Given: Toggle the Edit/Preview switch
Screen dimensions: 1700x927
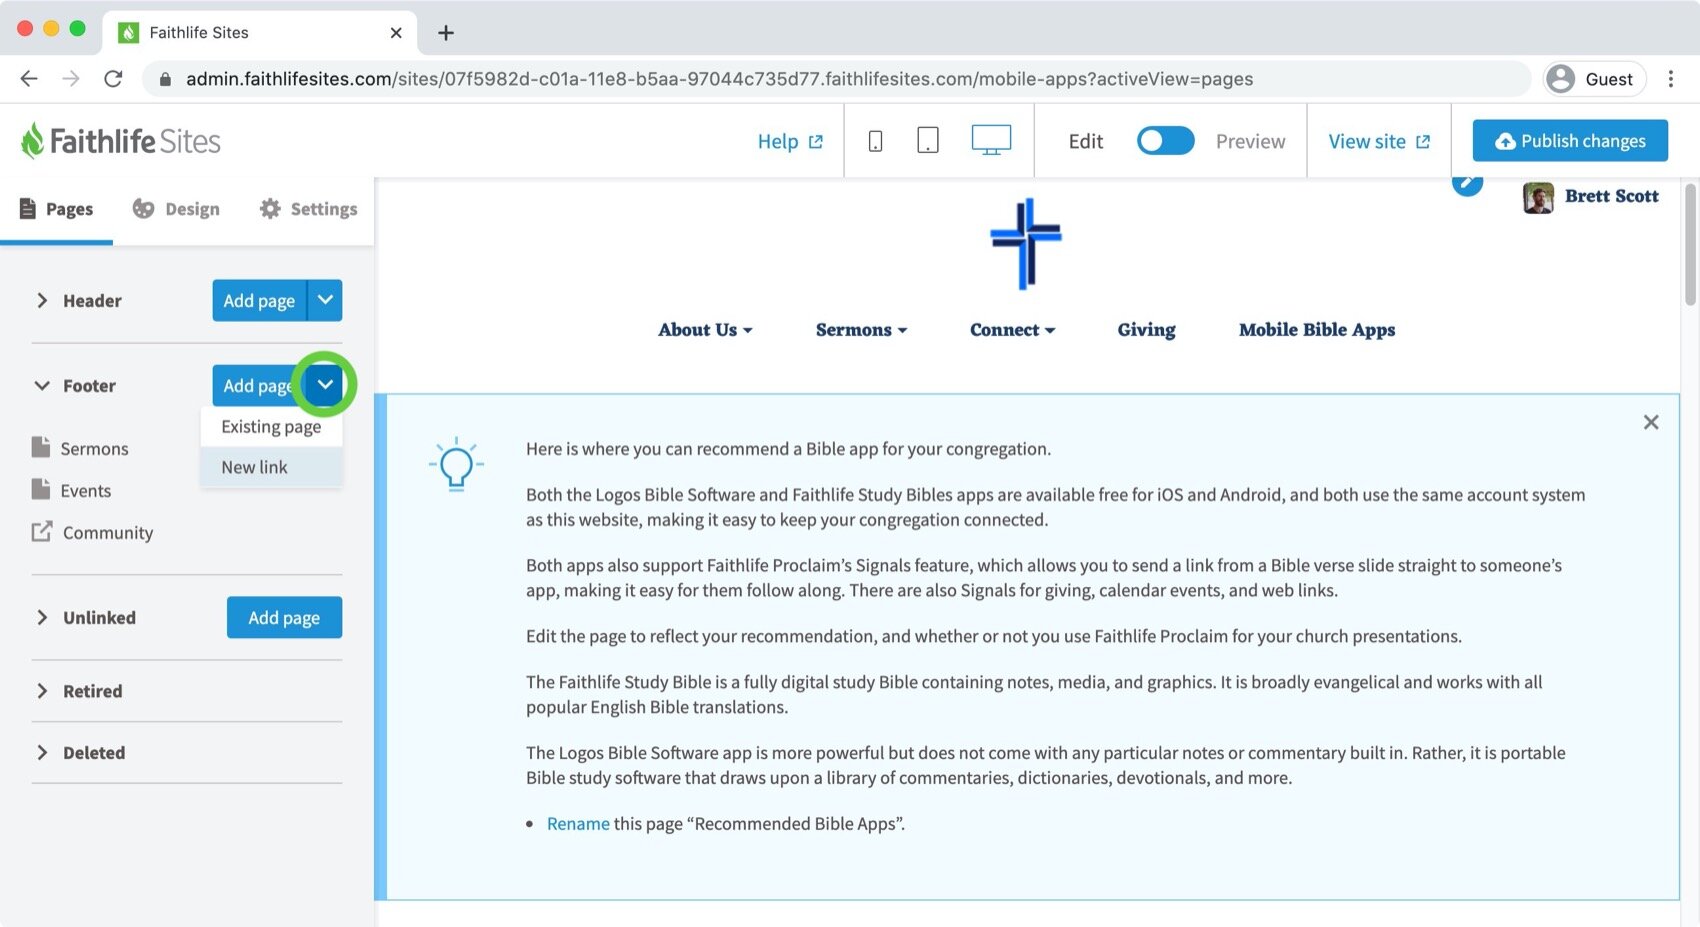Looking at the screenshot, I should click(x=1165, y=141).
